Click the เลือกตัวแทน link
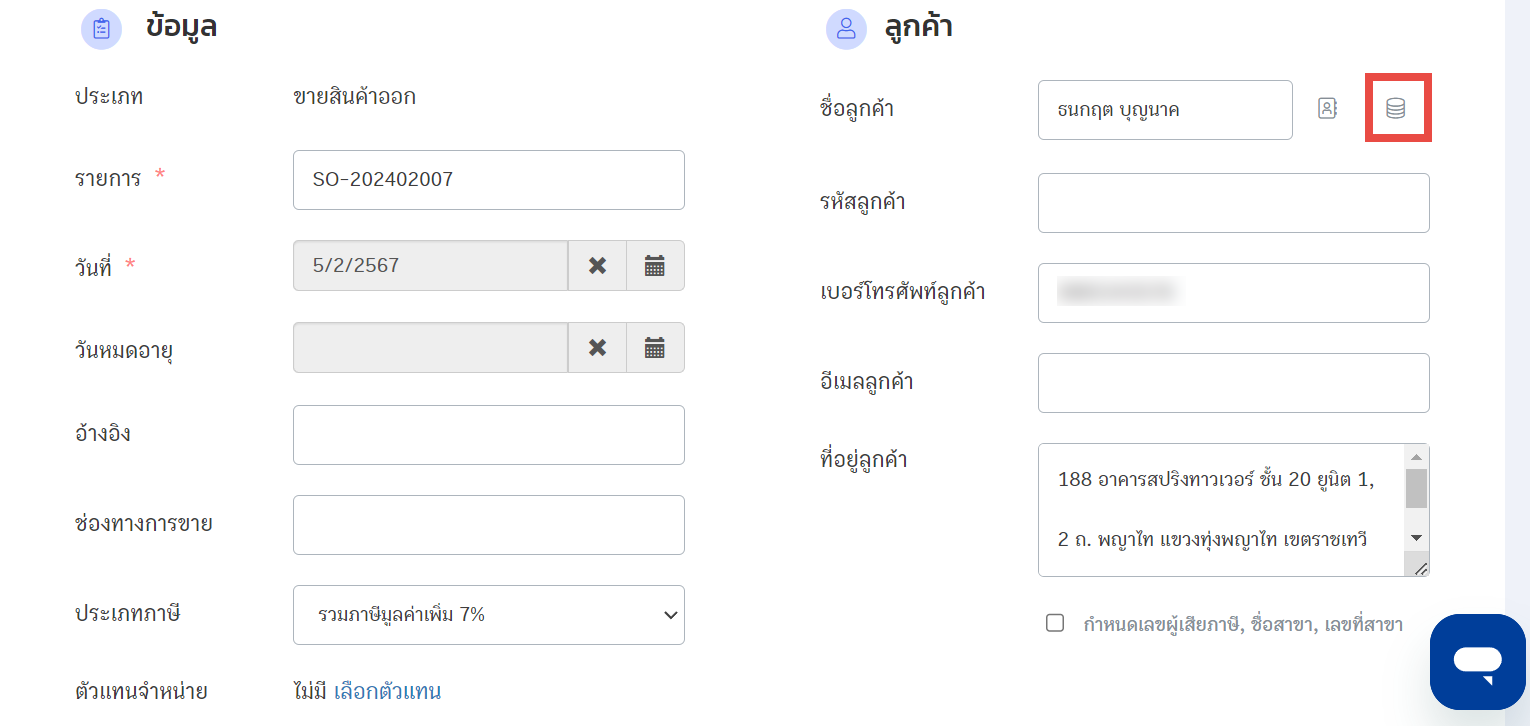This screenshot has height=726, width=1530. [387, 691]
